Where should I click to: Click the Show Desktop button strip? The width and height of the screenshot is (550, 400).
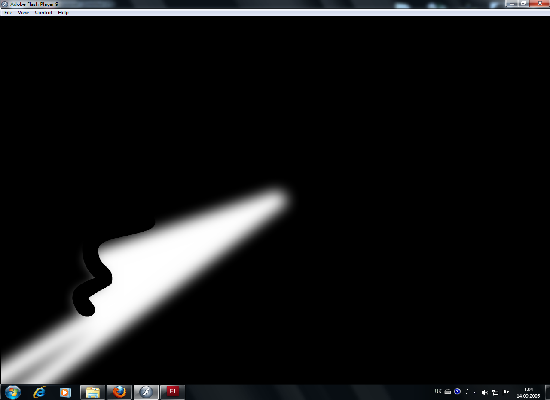547,392
